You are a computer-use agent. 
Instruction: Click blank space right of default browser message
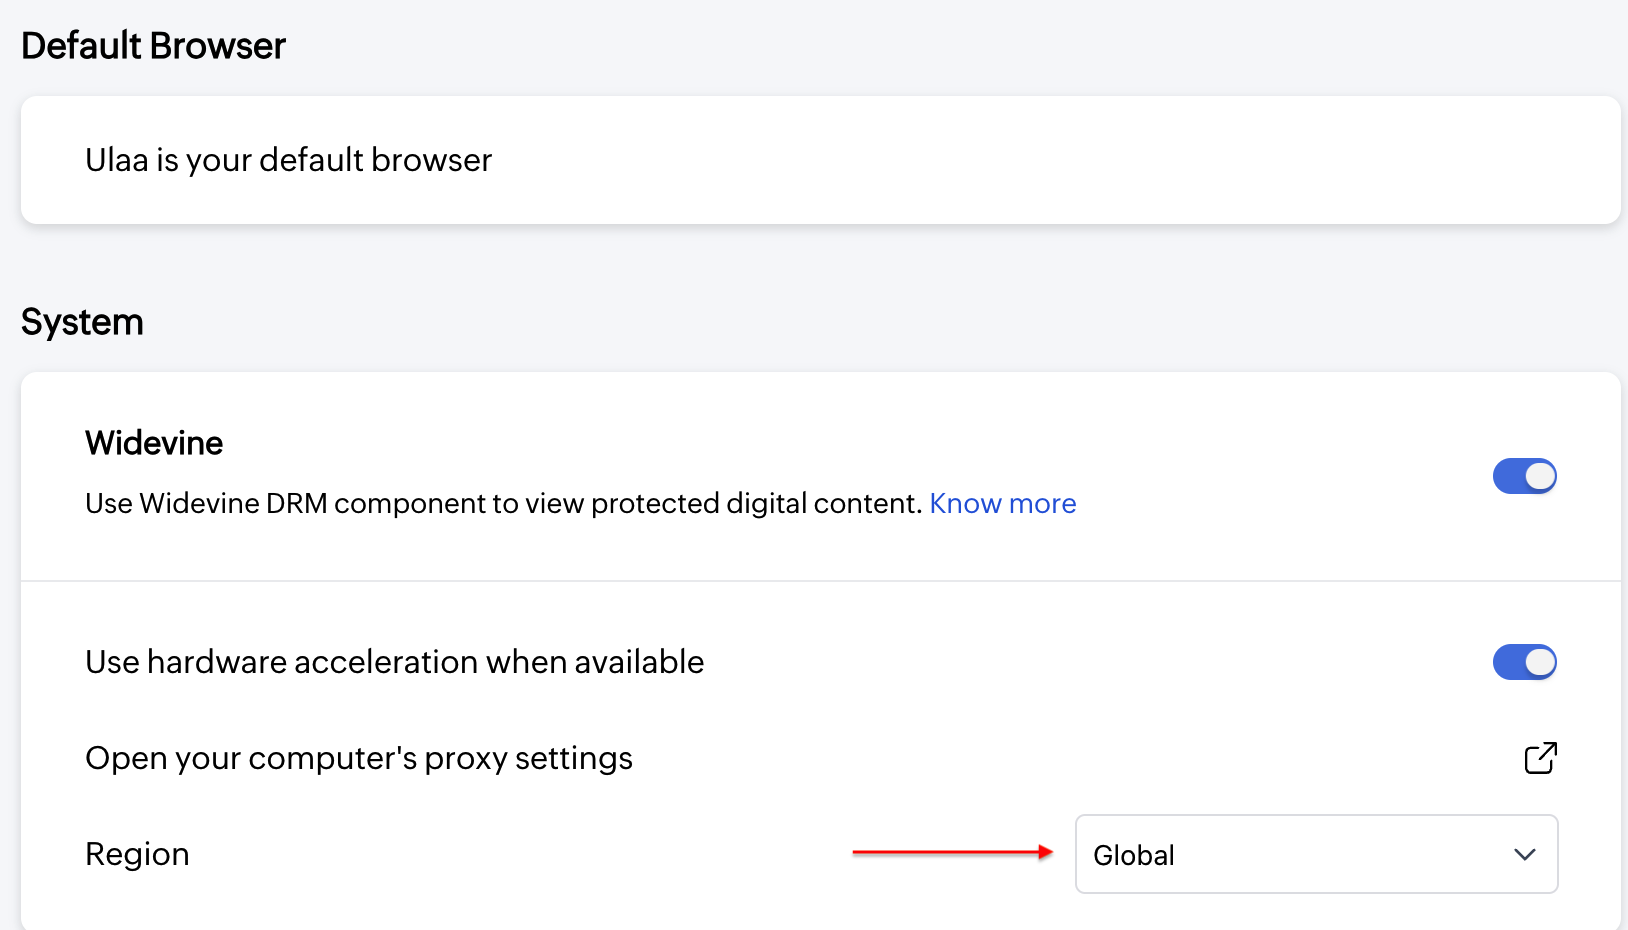(1050, 160)
